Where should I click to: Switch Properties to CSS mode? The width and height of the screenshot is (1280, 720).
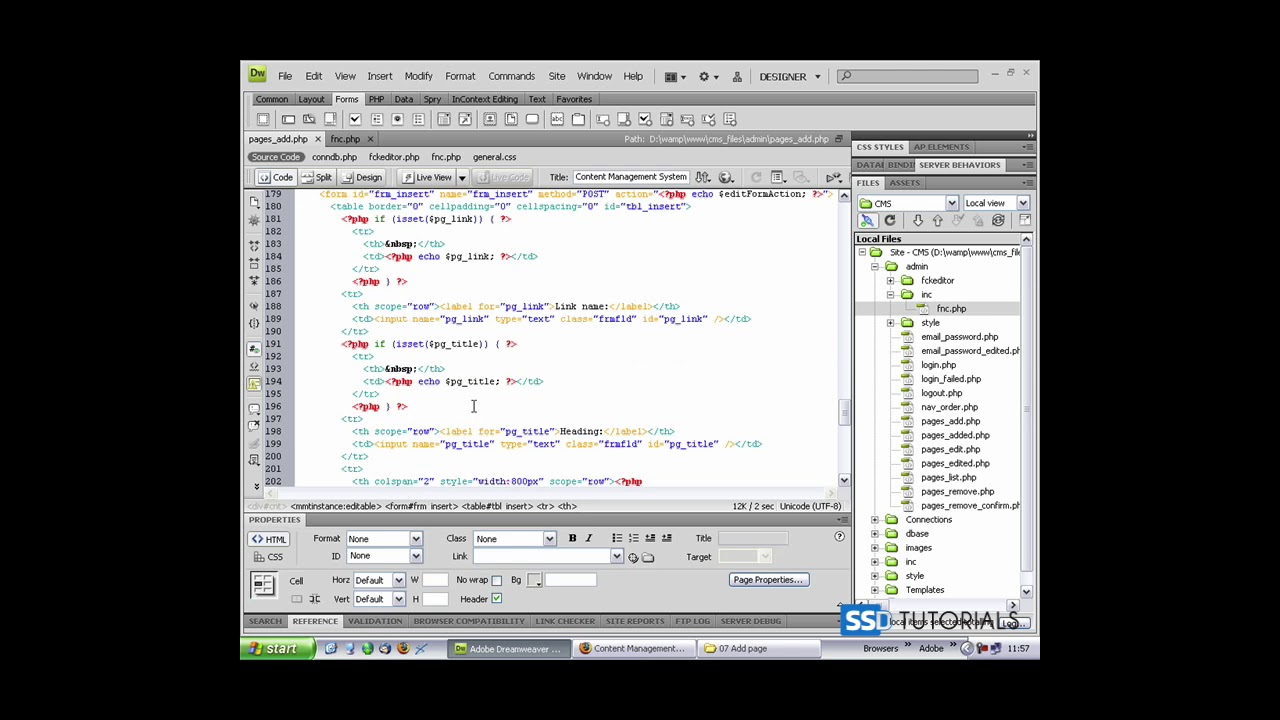[x=269, y=557]
